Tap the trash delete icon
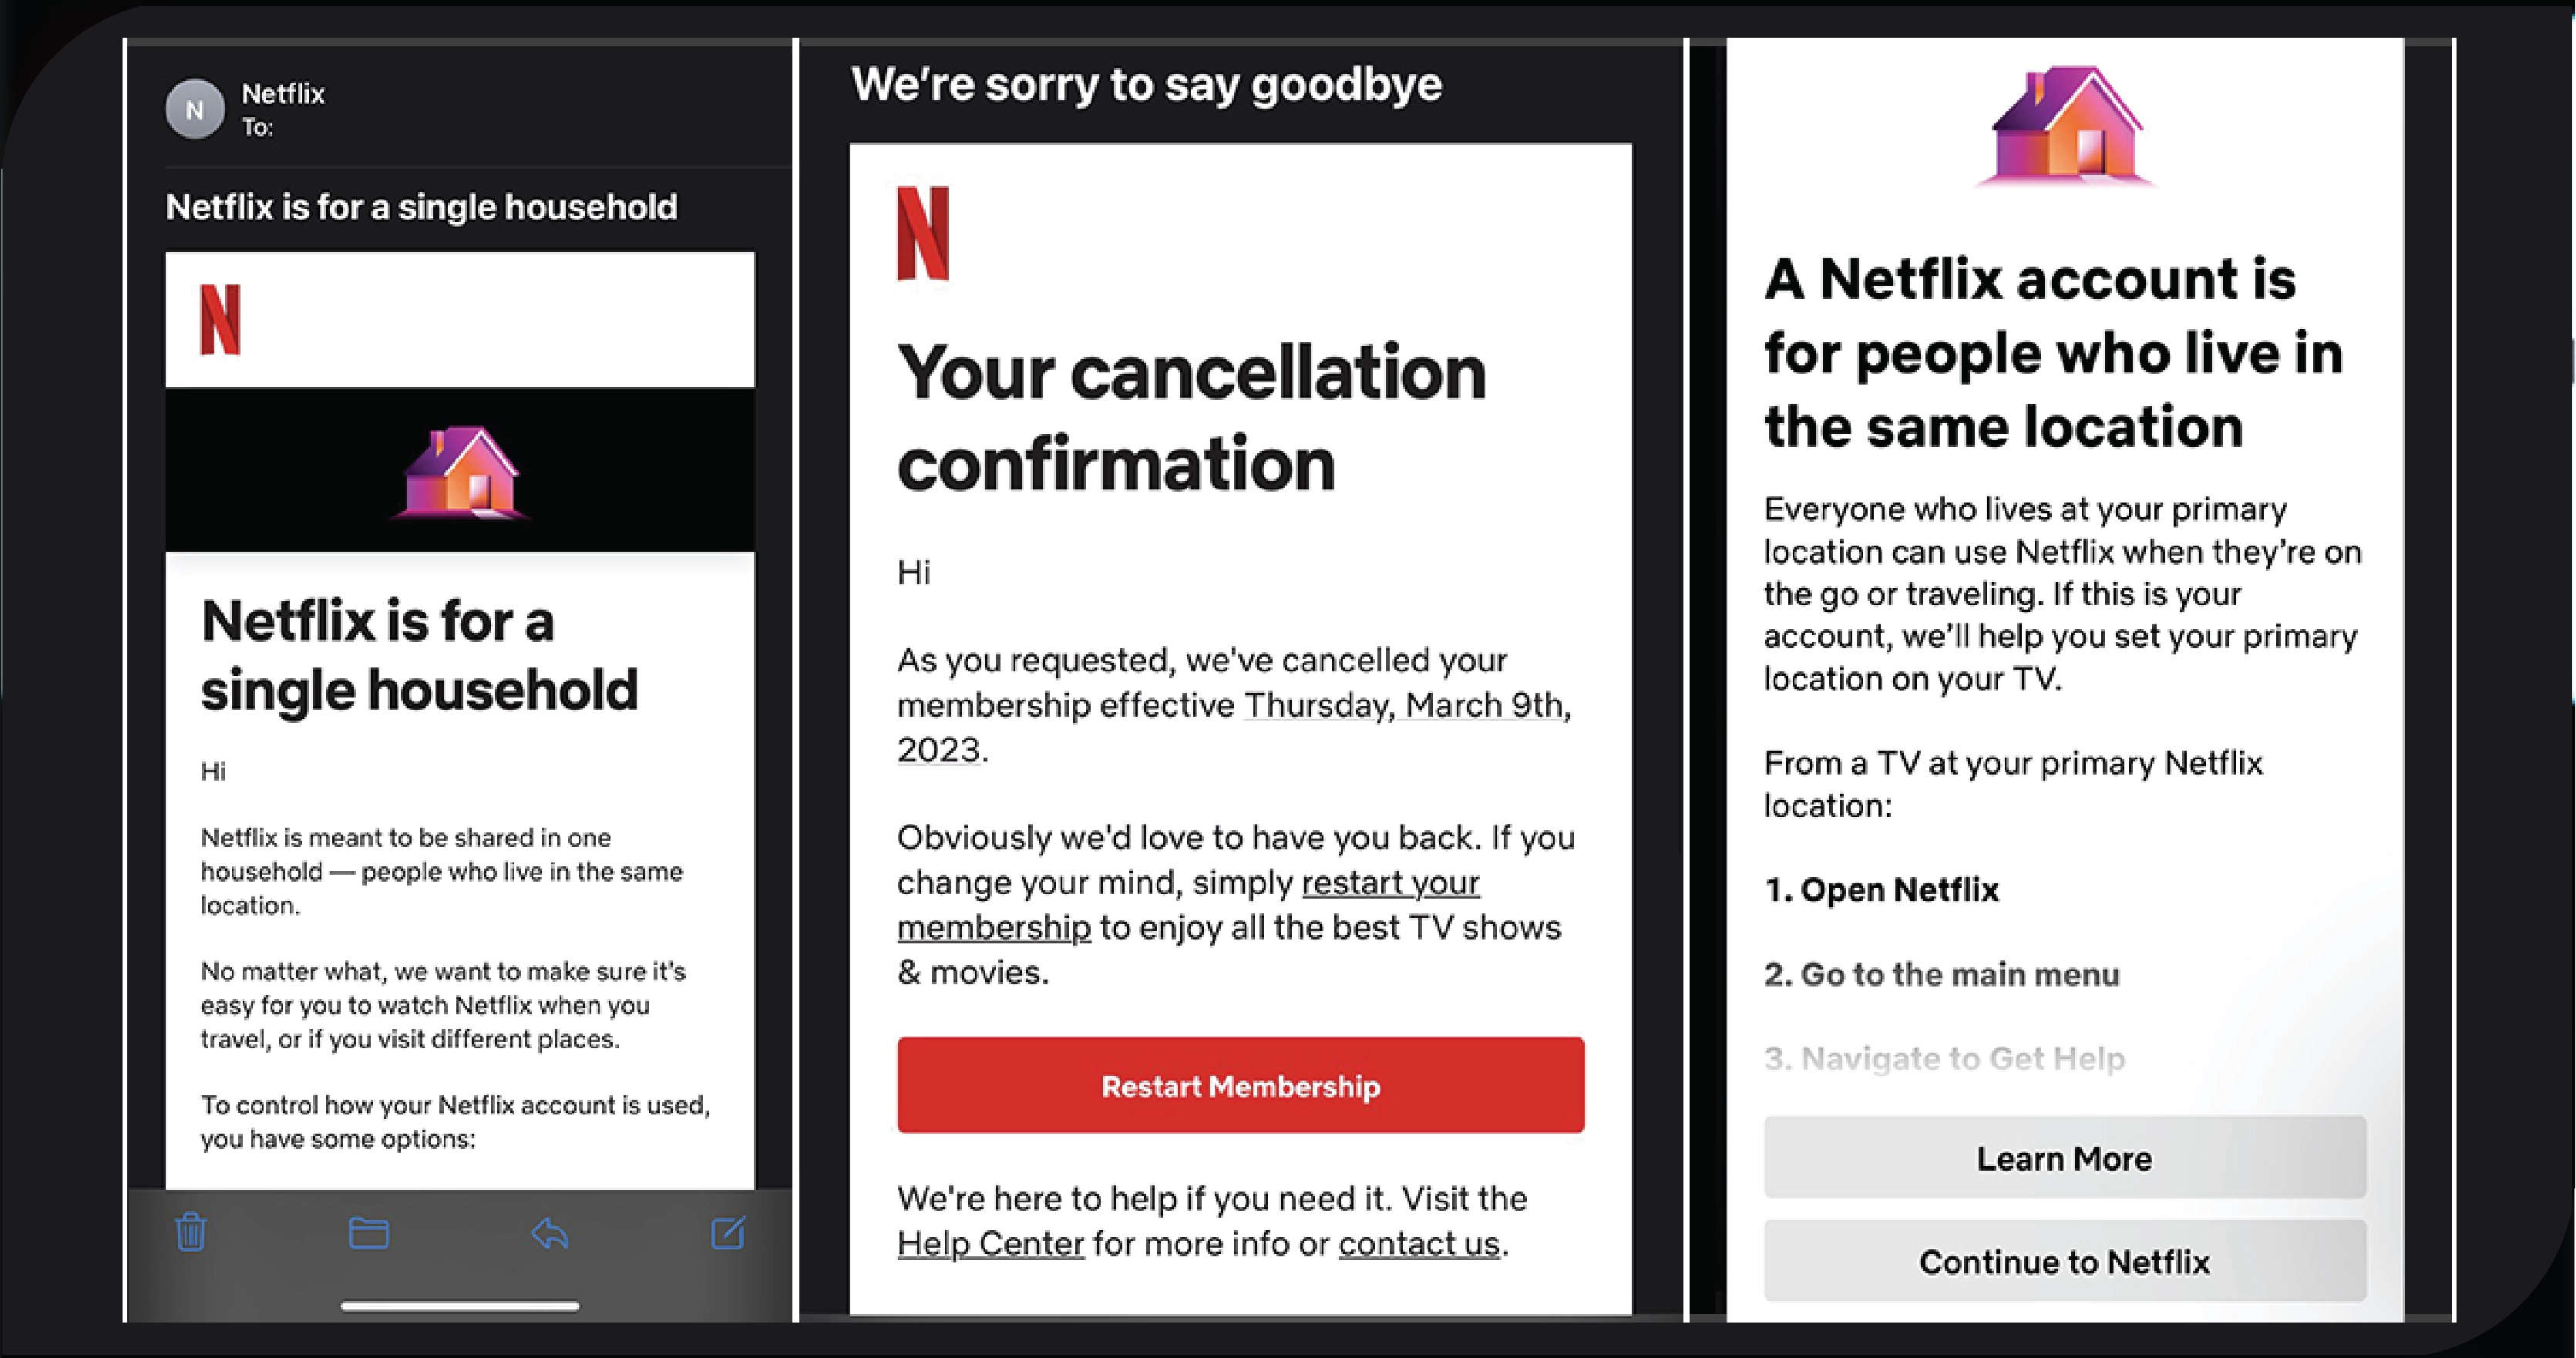The height and width of the screenshot is (1358, 2576). tap(191, 1232)
